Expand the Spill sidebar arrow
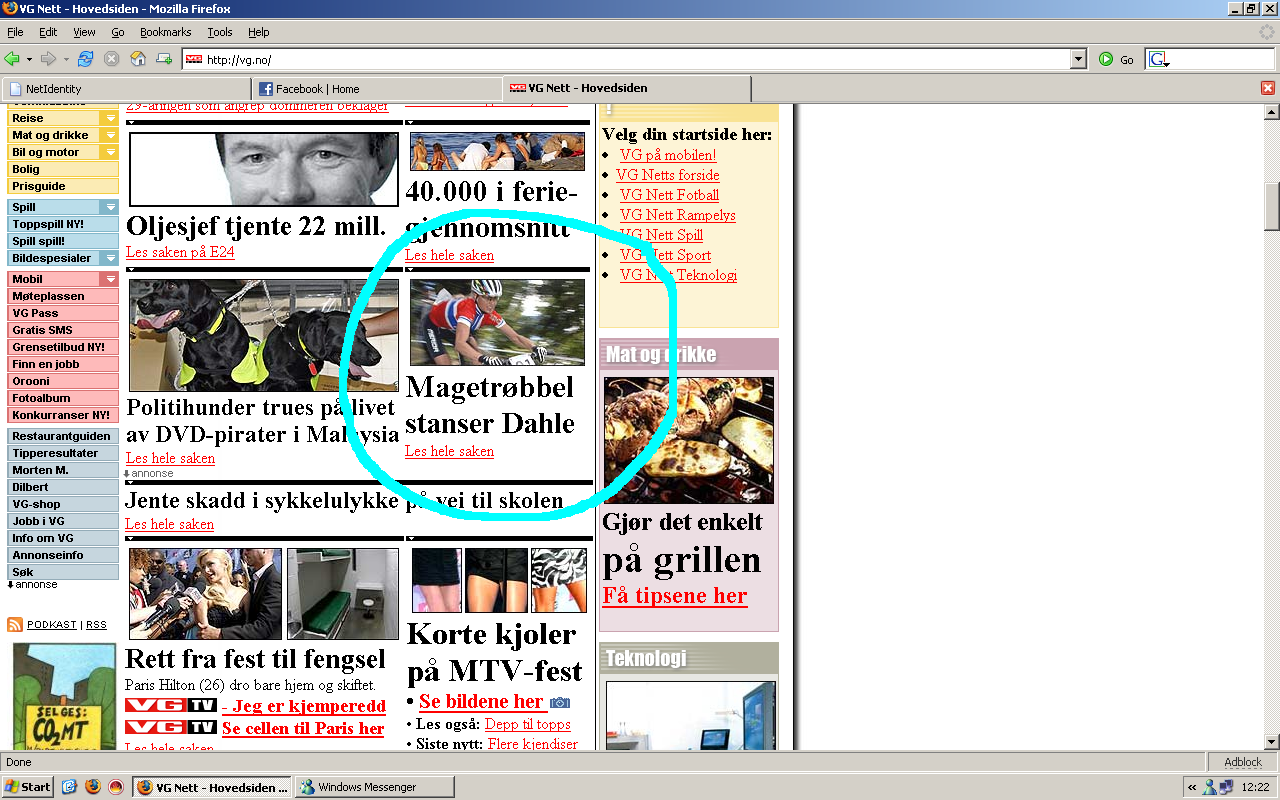The height and width of the screenshot is (800, 1280). pos(110,207)
